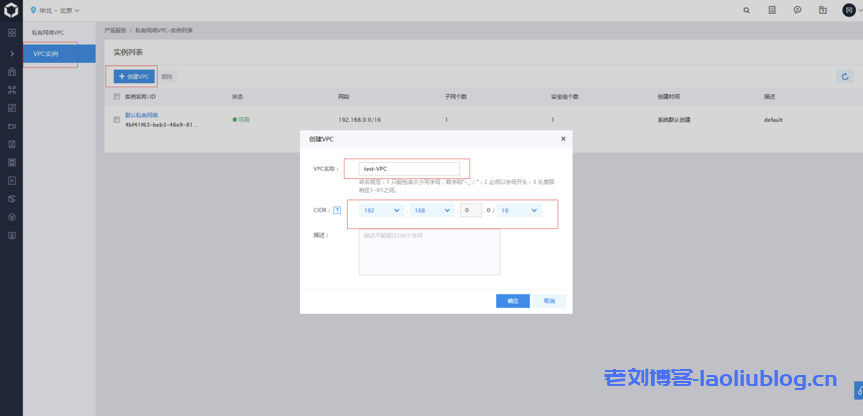Viewport: 863px width, 416px height.
Task: Open the 华北-北京 region dropdown
Action: click(x=55, y=10)
